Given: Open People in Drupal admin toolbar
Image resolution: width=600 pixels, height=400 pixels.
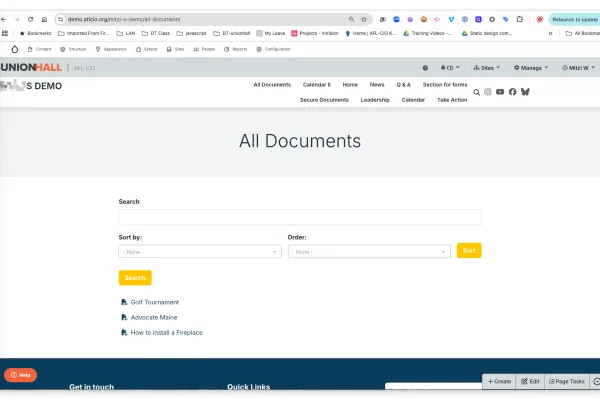Looking at the screenshot, I should pyautogui.click(x=204, y=49).
